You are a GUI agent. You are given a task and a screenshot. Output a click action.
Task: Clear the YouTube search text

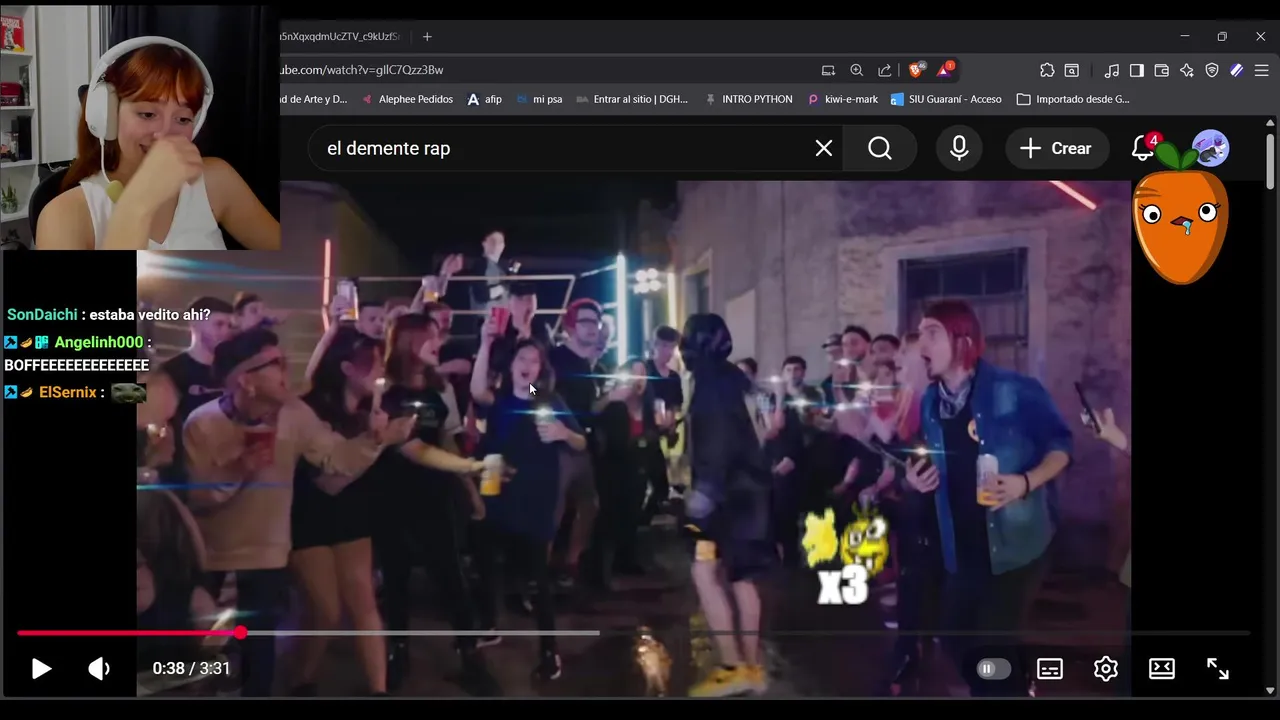[x=824, y=148]
